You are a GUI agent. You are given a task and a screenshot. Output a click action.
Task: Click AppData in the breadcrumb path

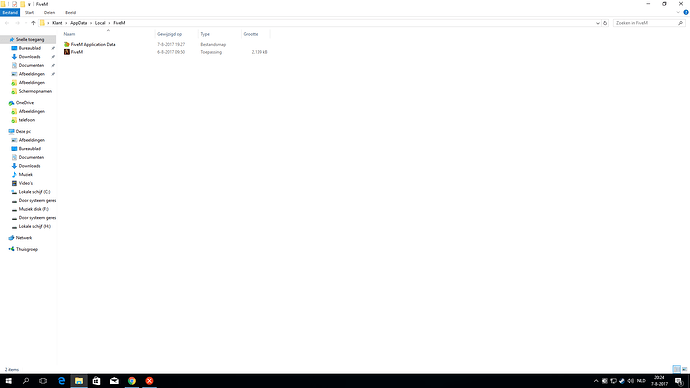(x=79, y=23)
